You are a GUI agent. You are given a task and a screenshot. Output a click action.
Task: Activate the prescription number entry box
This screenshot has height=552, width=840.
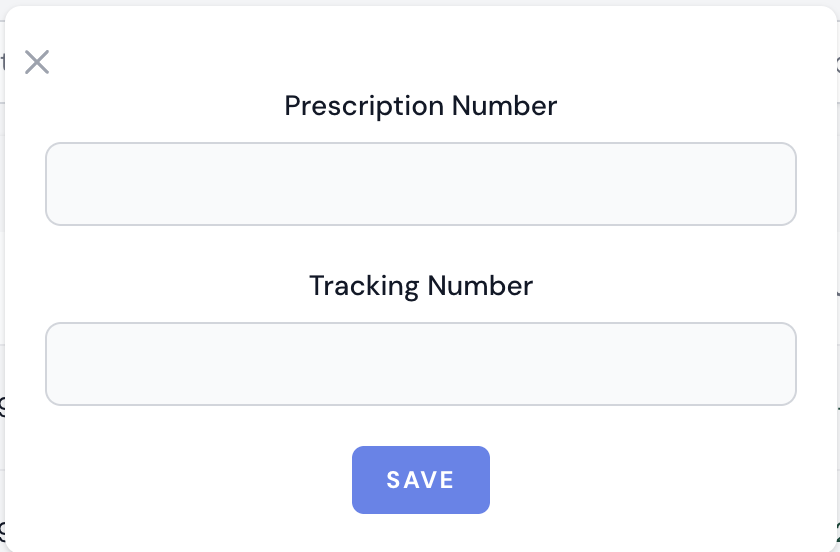[420, 184]
